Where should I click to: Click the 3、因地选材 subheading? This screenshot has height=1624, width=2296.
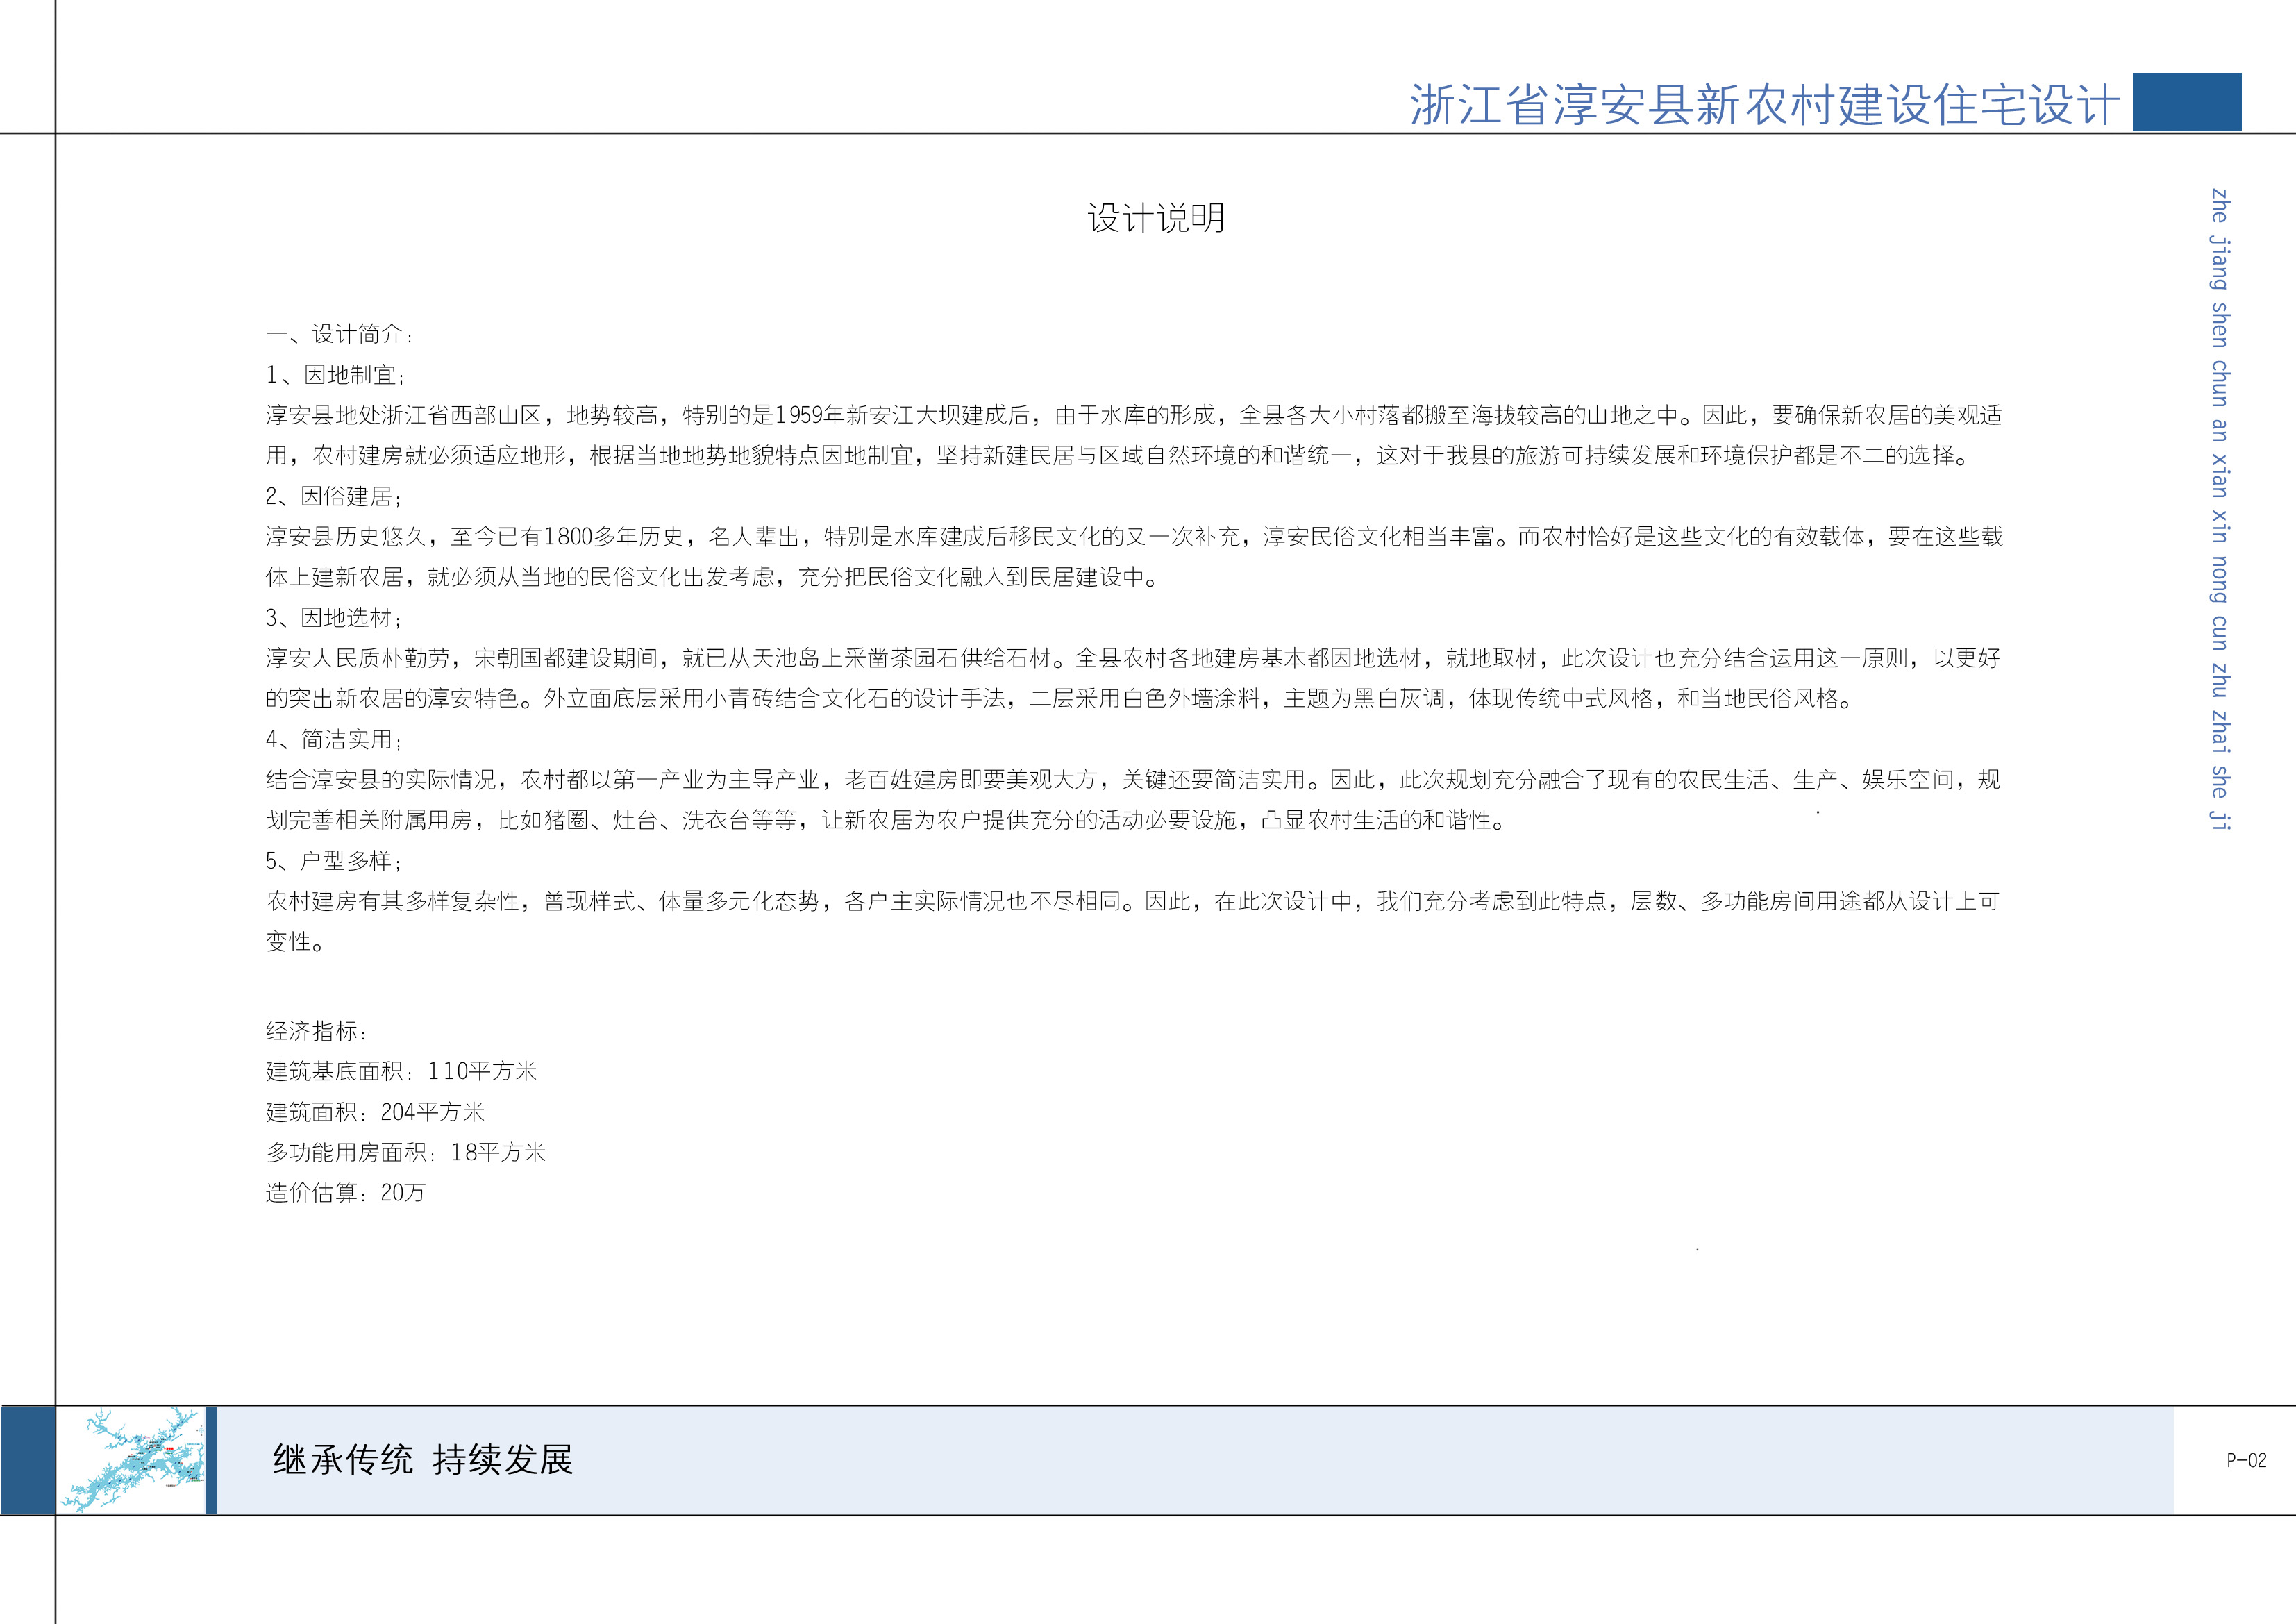[x=334, y=618]
